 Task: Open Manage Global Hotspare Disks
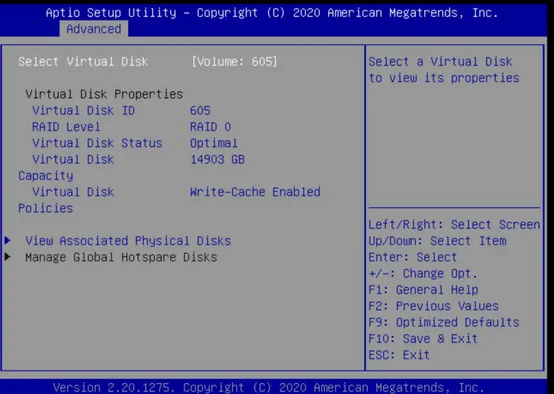(x=121, y=257)
